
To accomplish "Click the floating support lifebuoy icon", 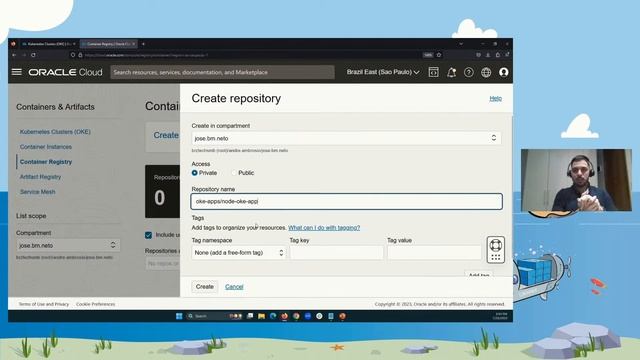I will (496, 245).
